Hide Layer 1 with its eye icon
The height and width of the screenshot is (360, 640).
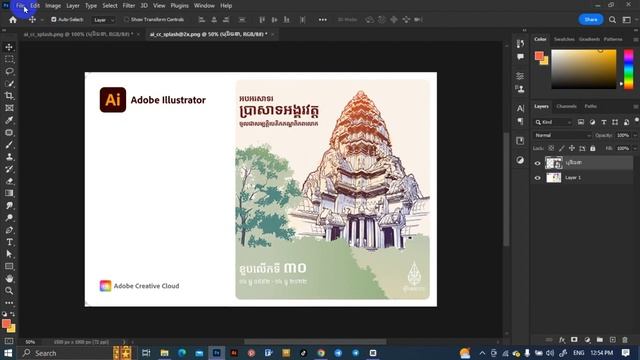pyautogui.click(x=538, y=178)
